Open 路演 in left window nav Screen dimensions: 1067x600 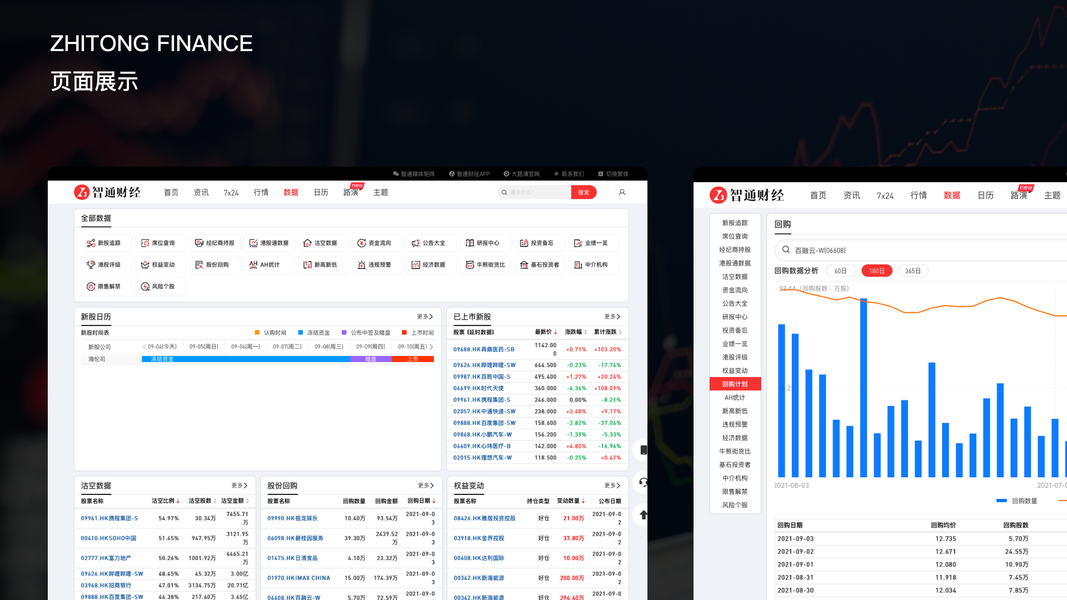(350, 193)
